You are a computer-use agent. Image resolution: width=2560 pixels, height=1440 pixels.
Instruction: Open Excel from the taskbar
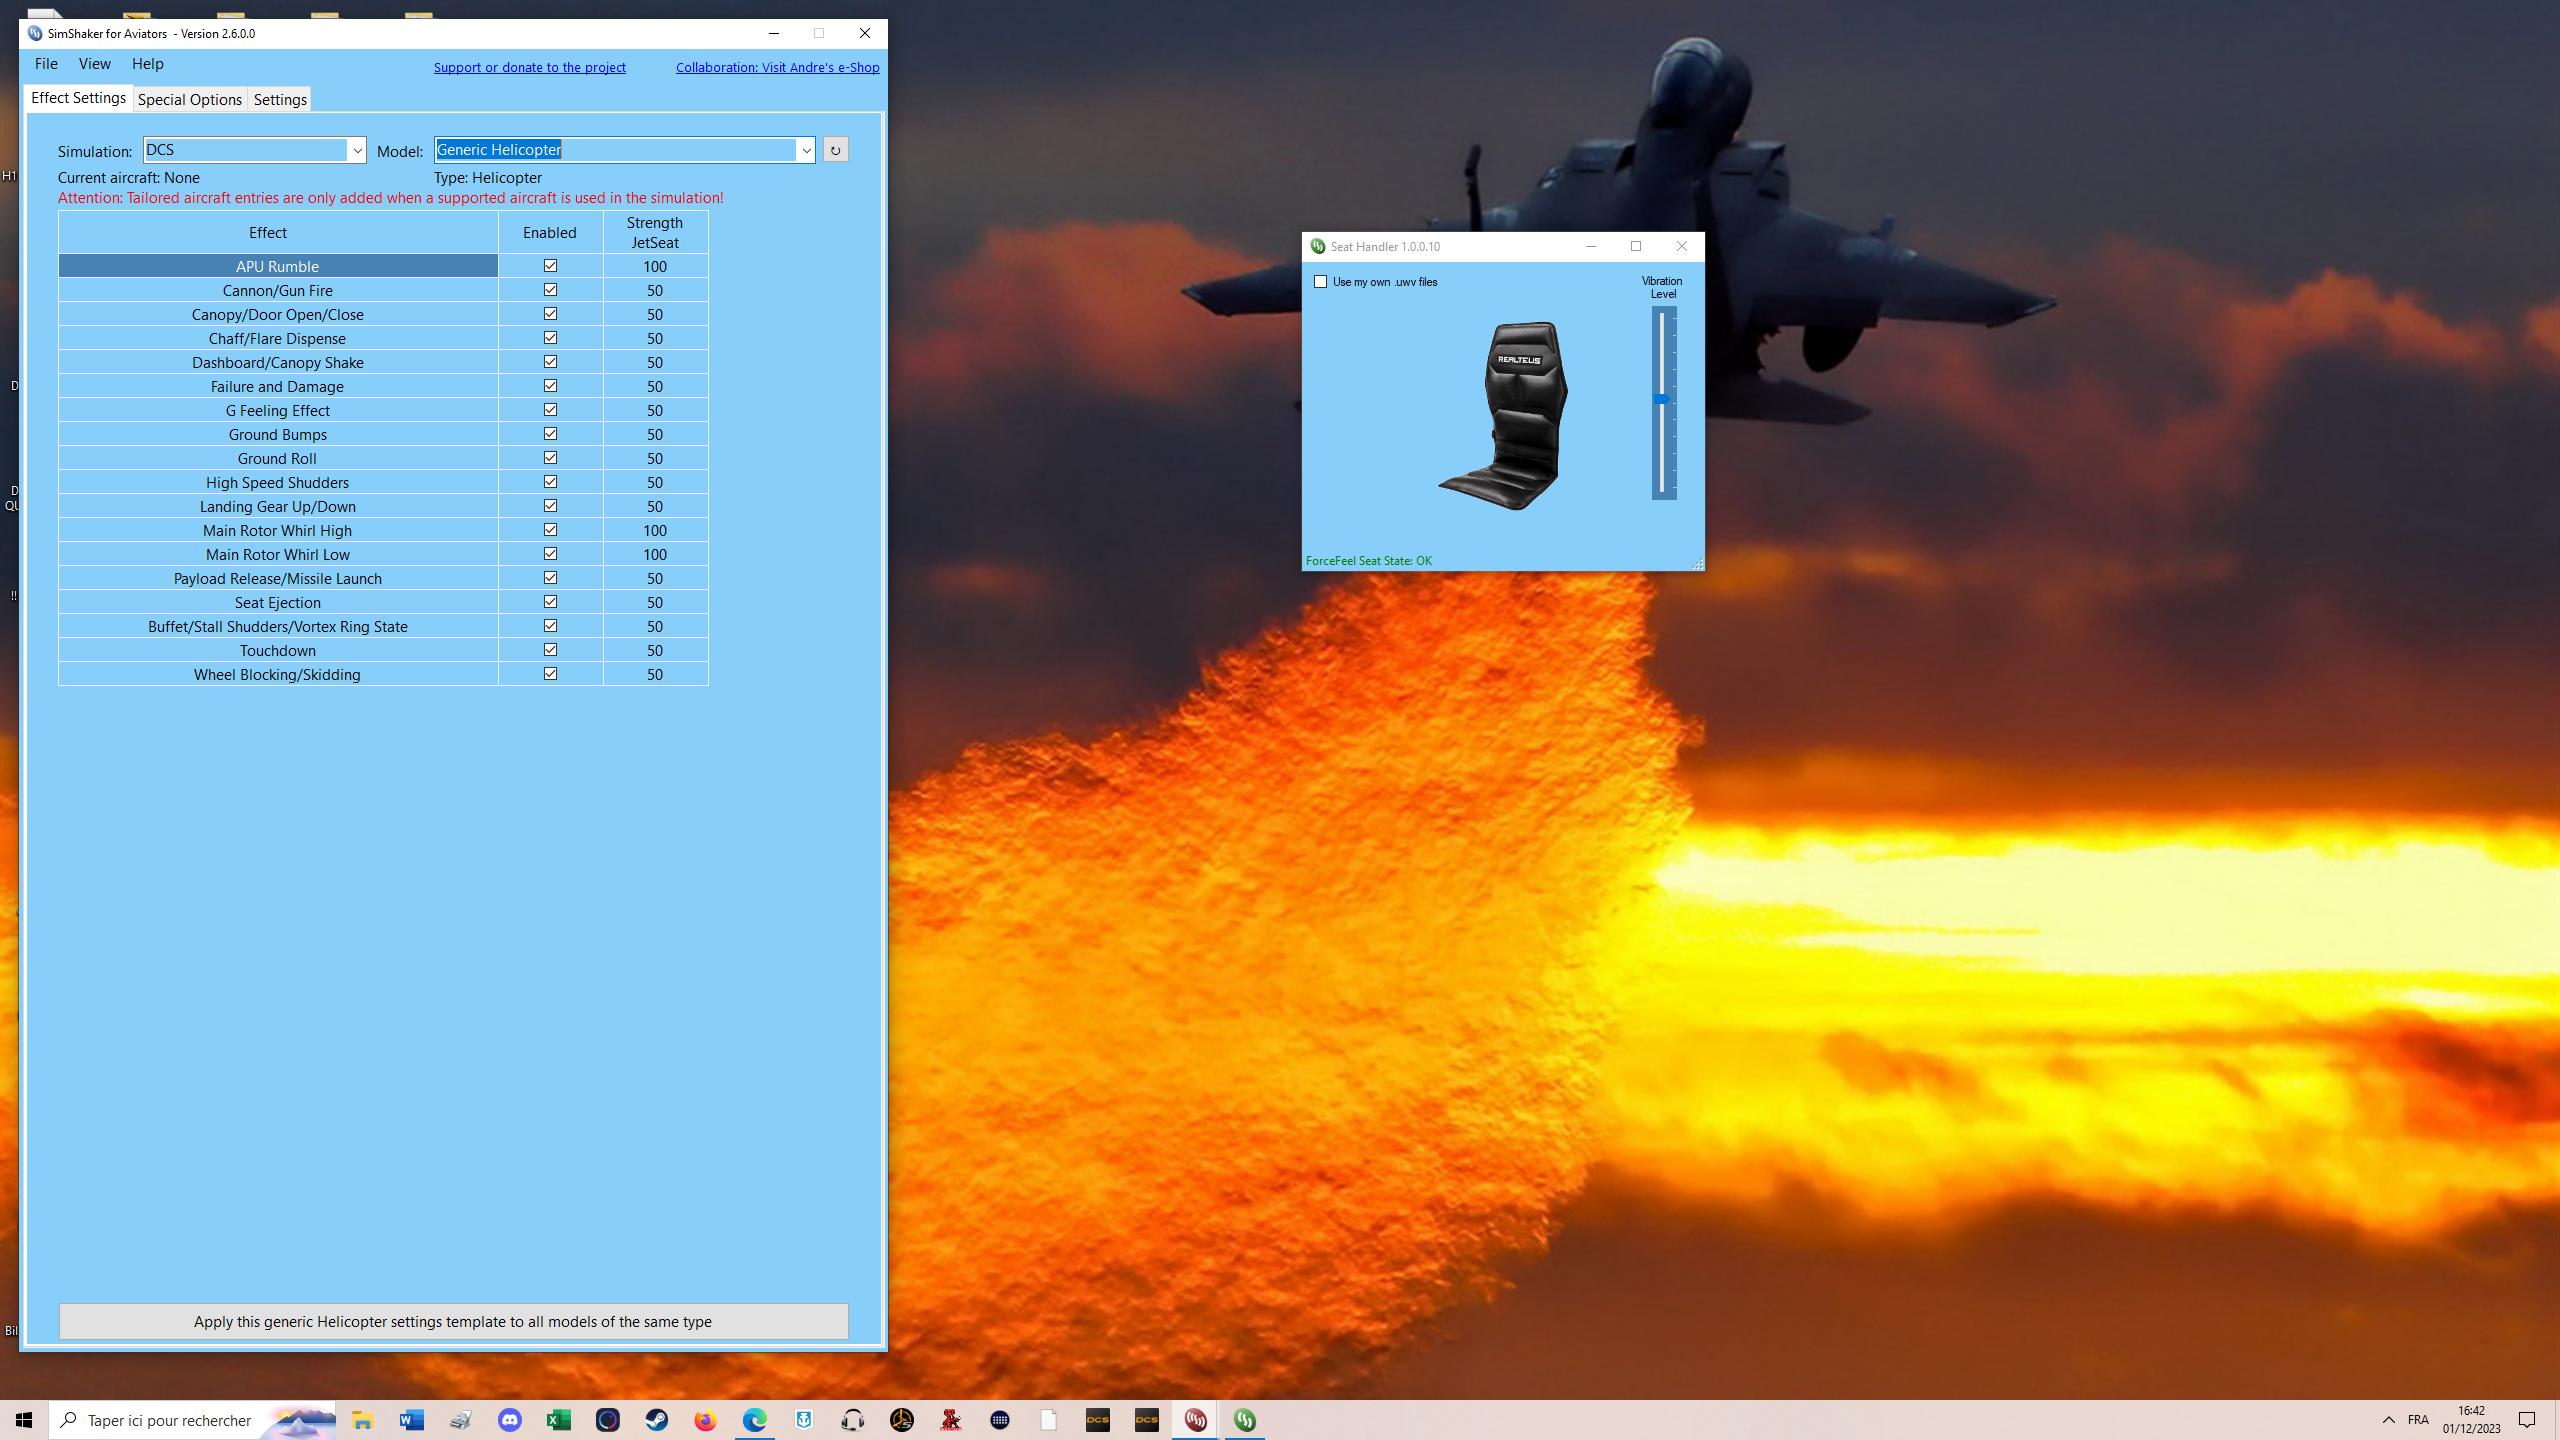559,1420
